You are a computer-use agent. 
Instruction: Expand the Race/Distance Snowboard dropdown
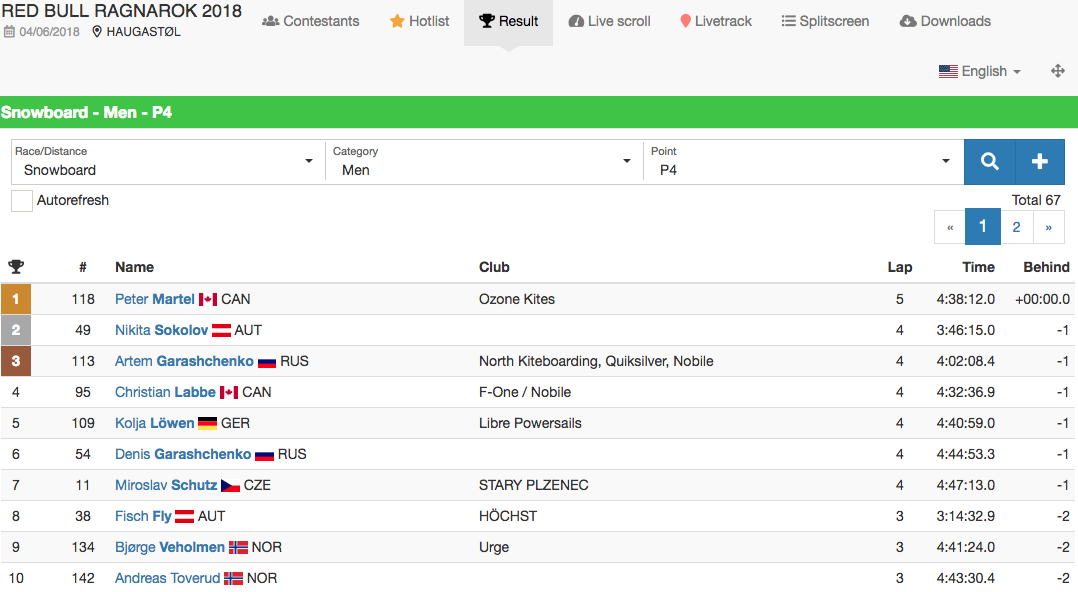pos(168,162)
